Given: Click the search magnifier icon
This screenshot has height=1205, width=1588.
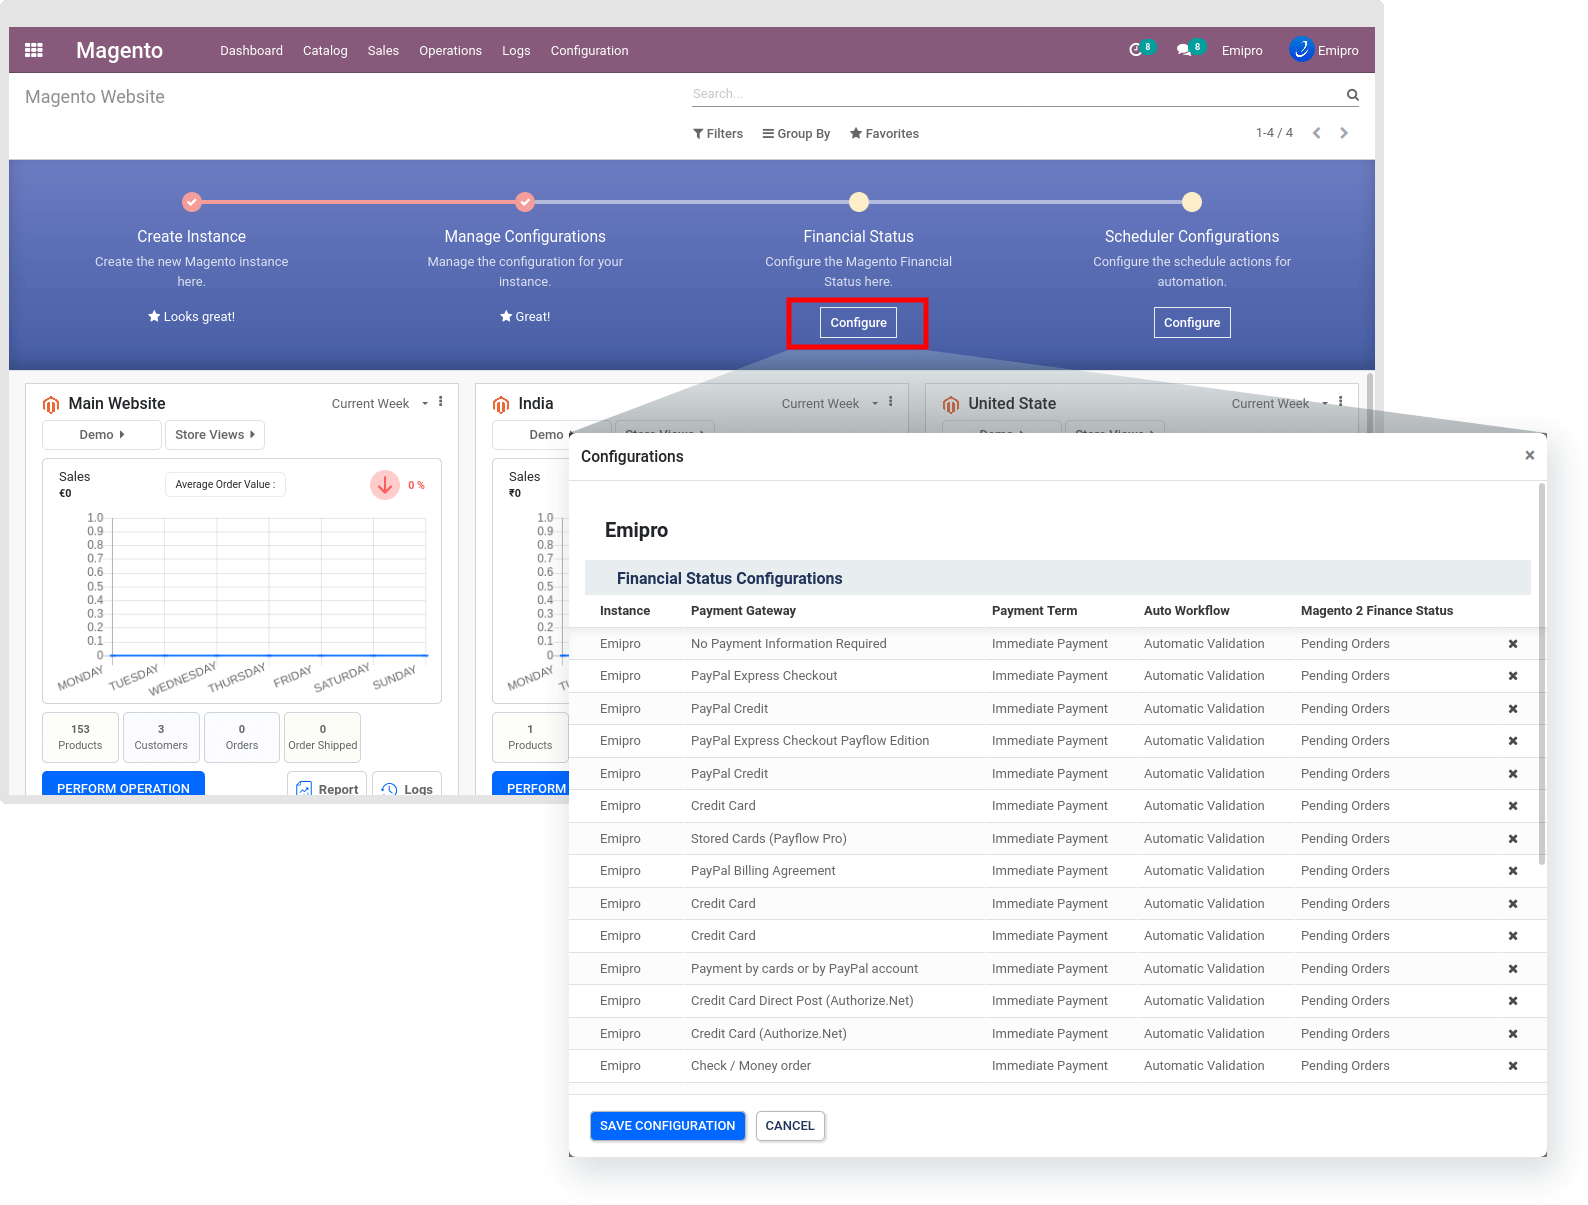Looking at the screenshot, I should click(x=1352, y=95).
